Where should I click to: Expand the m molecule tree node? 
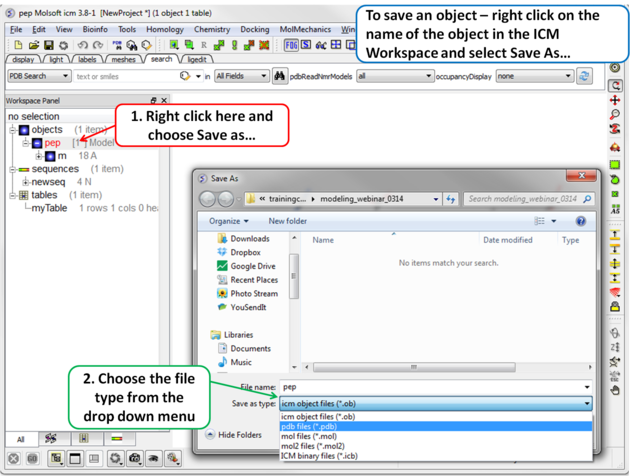point(38,156)
